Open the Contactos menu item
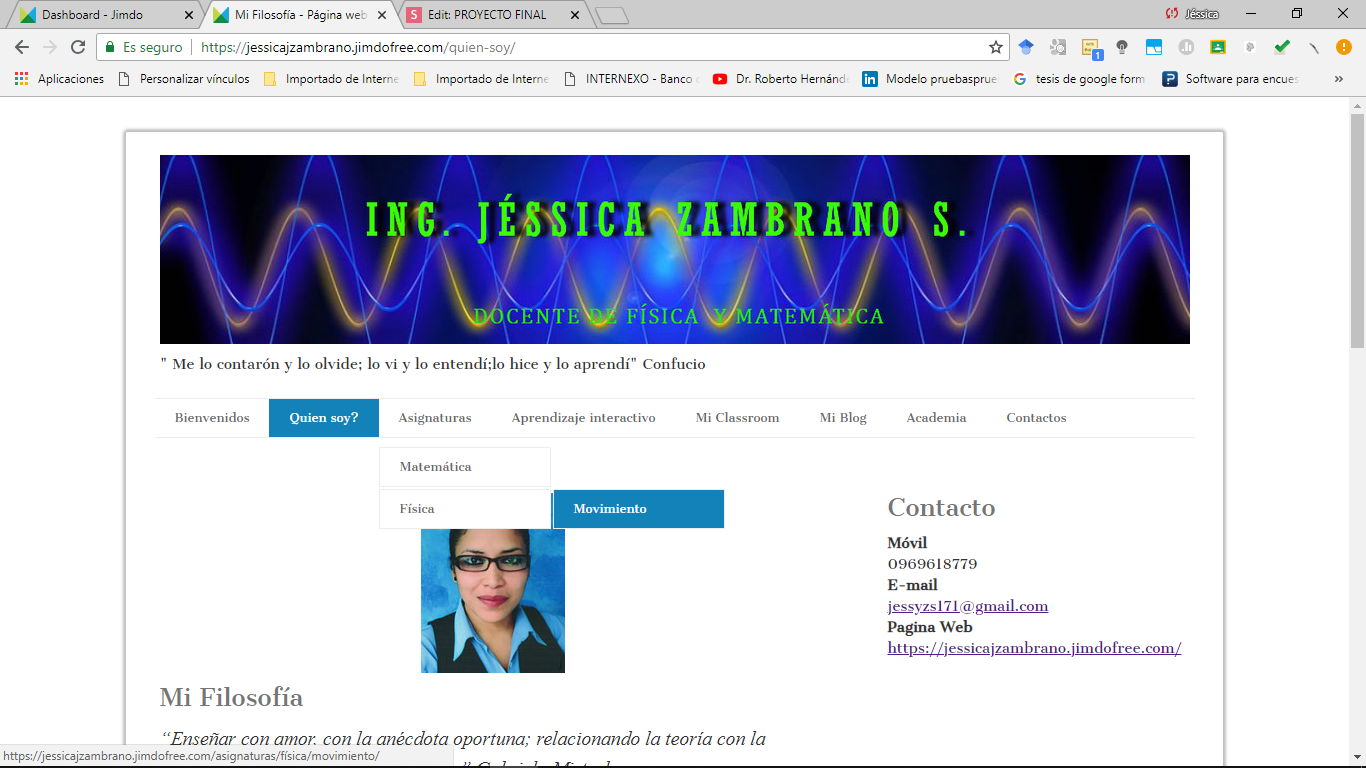 coord(1036,418)
